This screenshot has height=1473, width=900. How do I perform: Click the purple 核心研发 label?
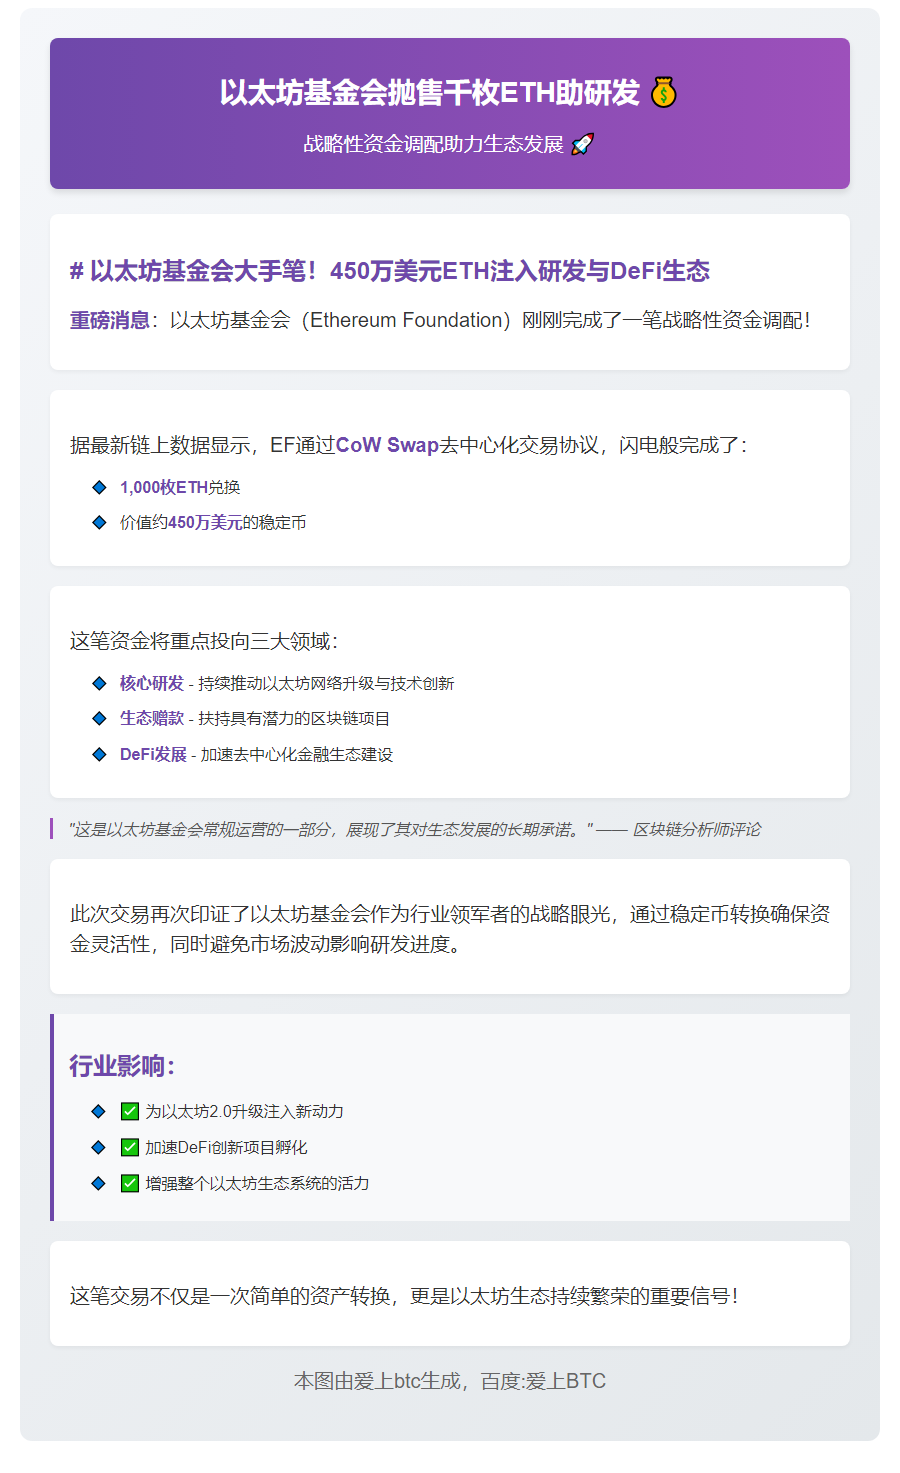point(152,683)
